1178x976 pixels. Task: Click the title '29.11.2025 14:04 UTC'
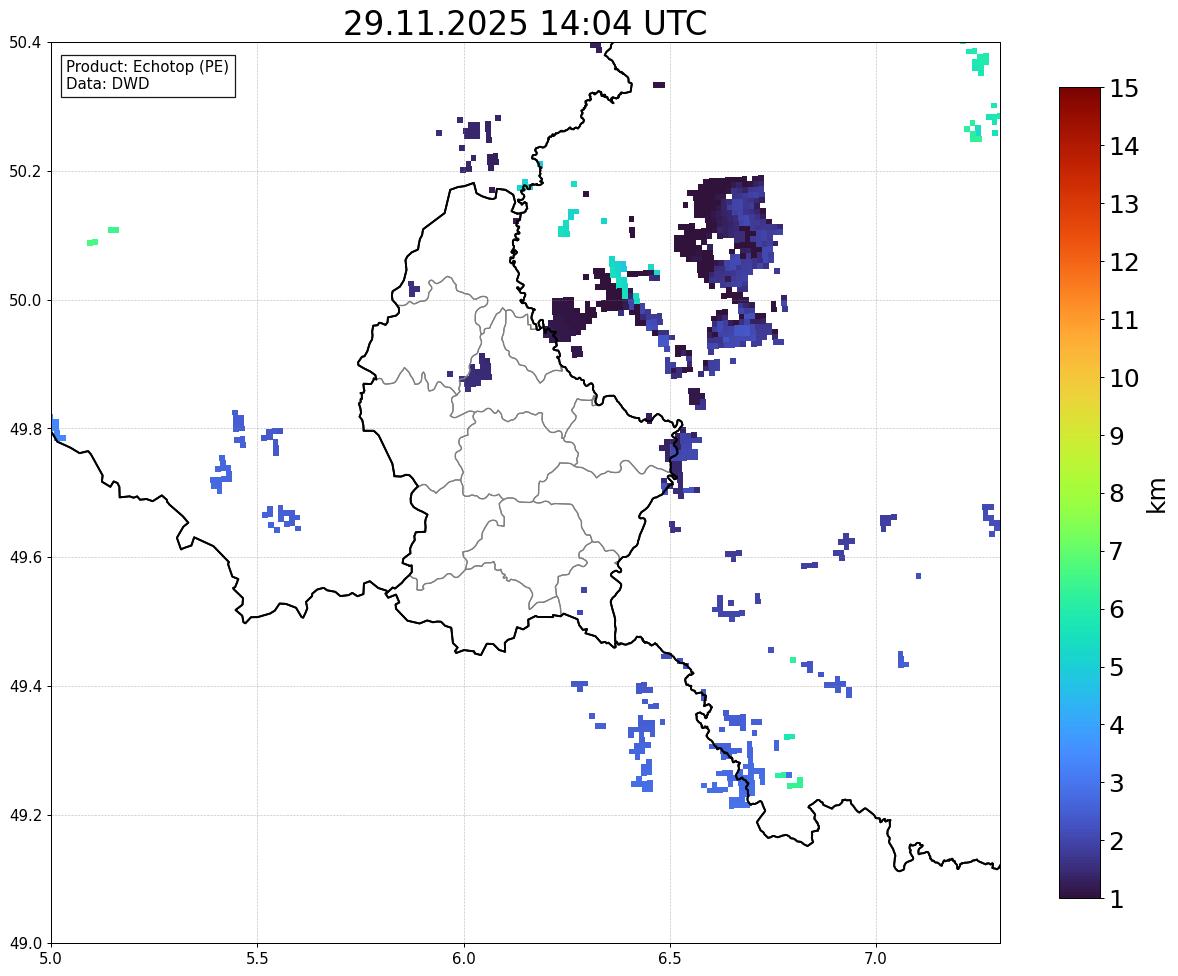coord(525,23)
